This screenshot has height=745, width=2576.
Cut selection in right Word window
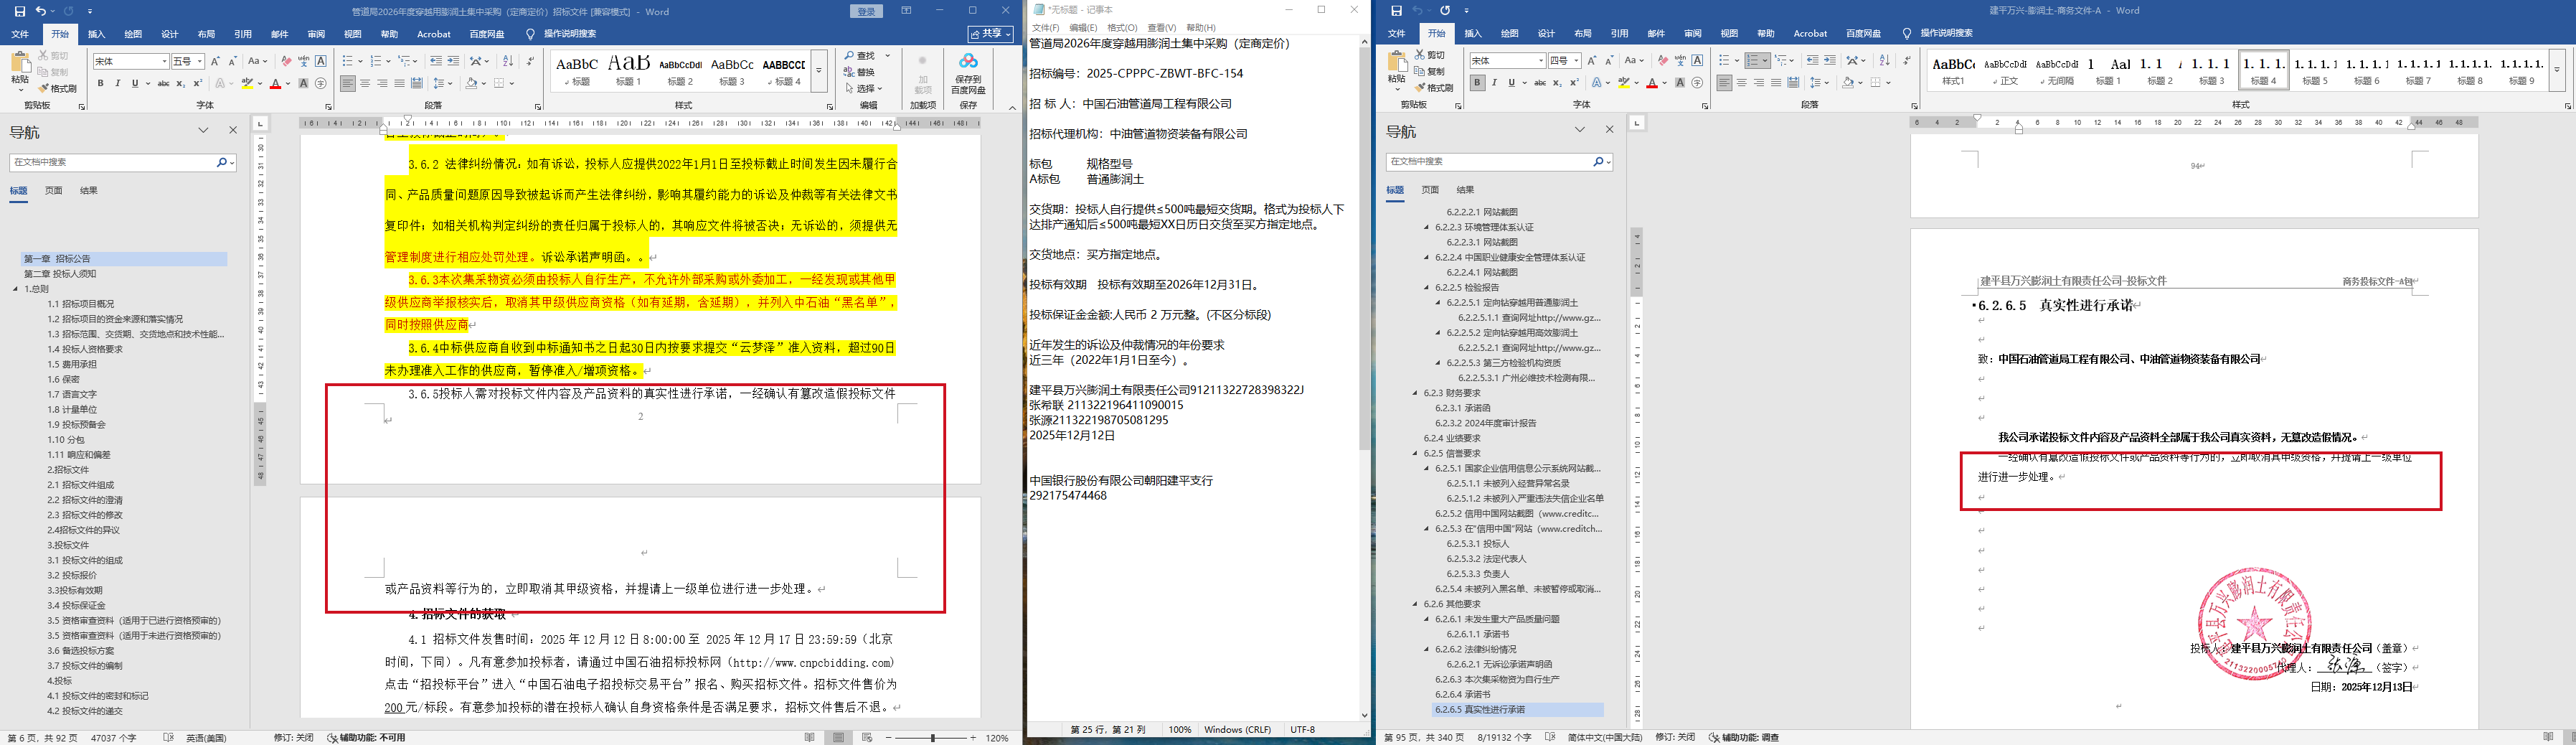[1430, 55]
